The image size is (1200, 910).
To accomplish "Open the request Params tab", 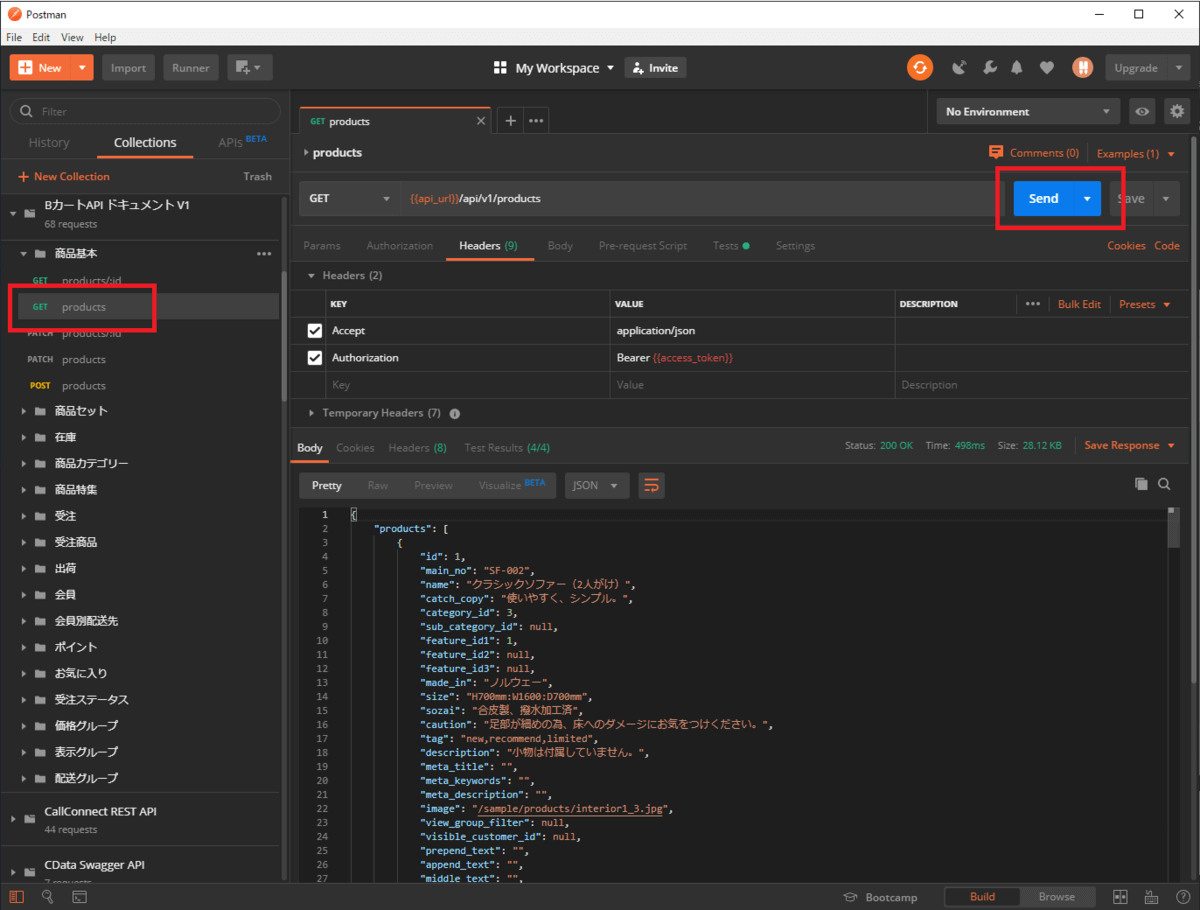I will pyautogui.click(x=322, y=246).
